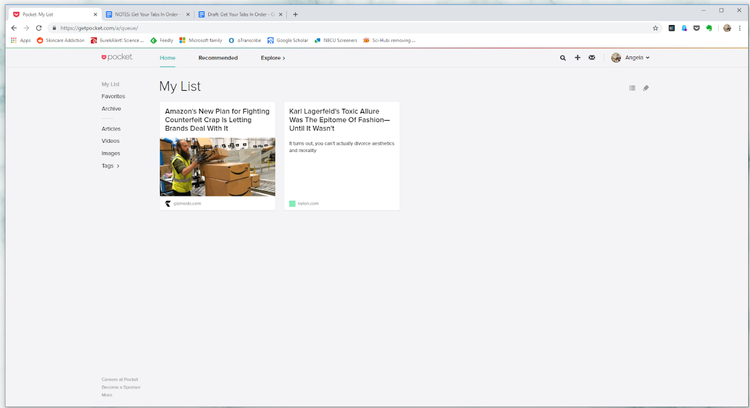750x408 pixels.
Task: Open NBCU Screeners bookmark
Action: 336,41
